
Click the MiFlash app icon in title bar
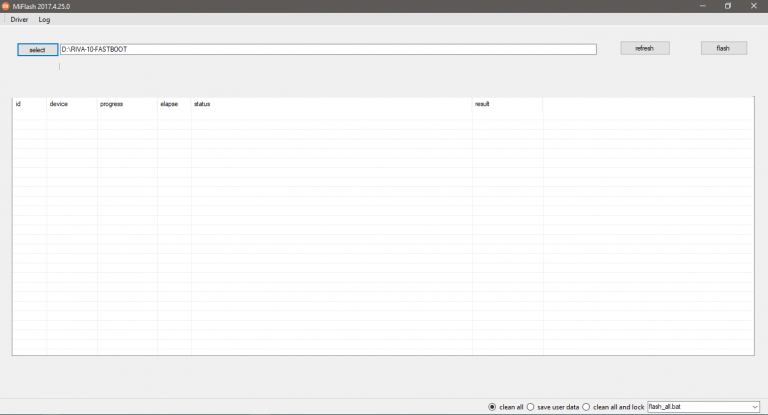[5, 6]
